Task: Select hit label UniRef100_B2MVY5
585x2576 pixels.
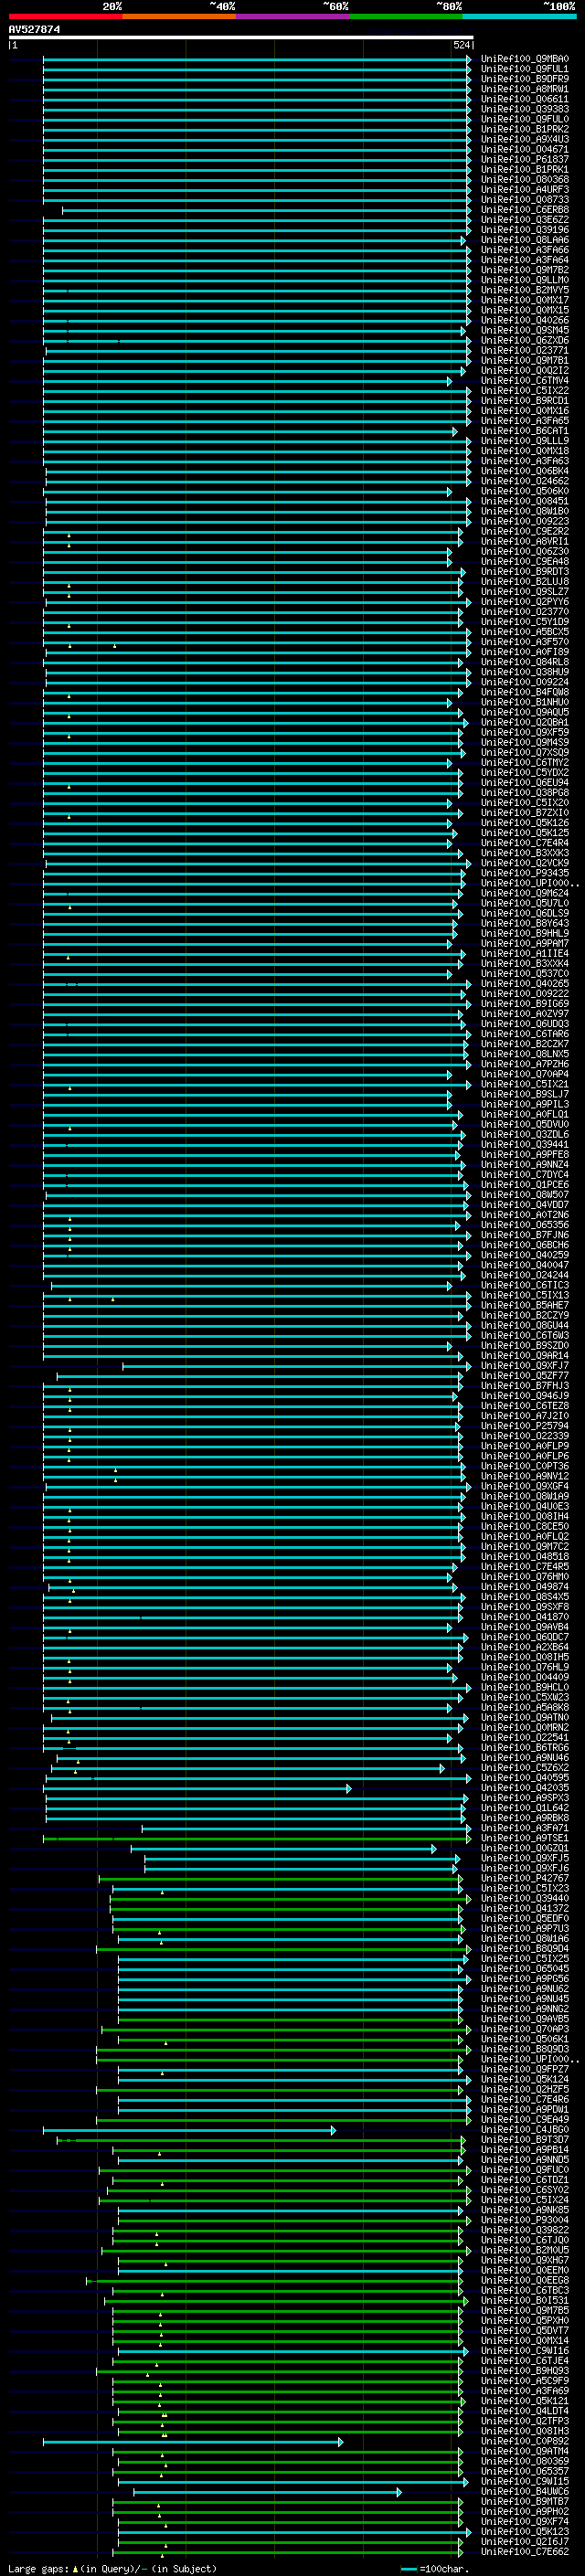Action: (x=524, y=290)
